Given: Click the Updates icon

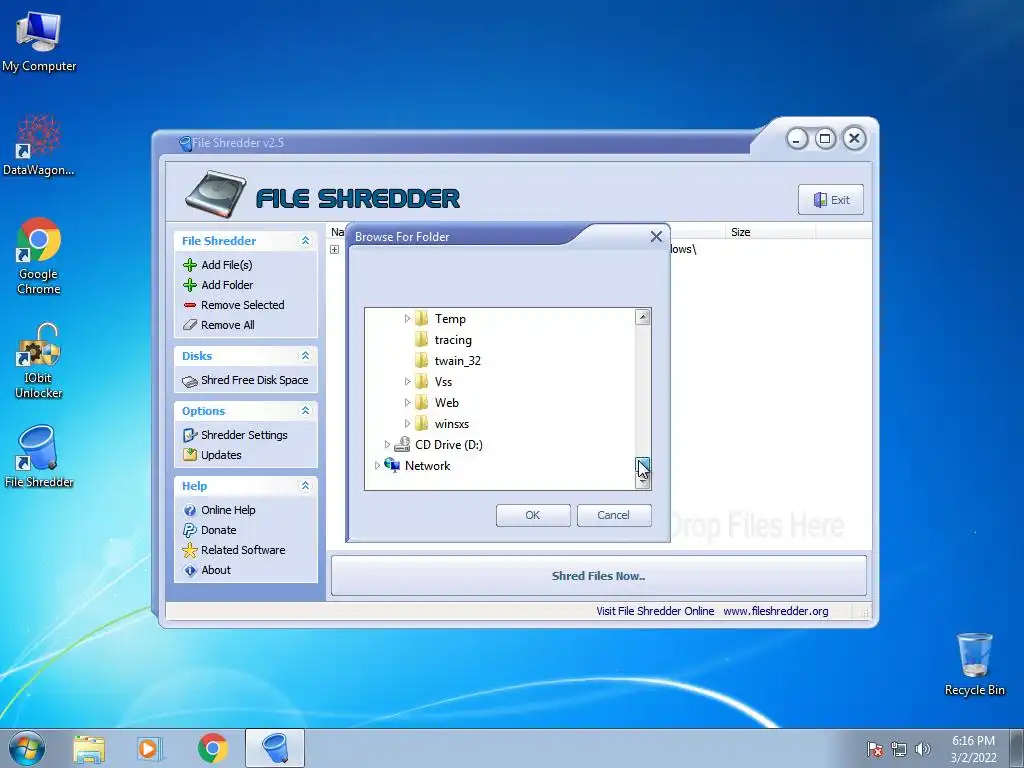Looking at the screenshot, I should click(190, 455).
